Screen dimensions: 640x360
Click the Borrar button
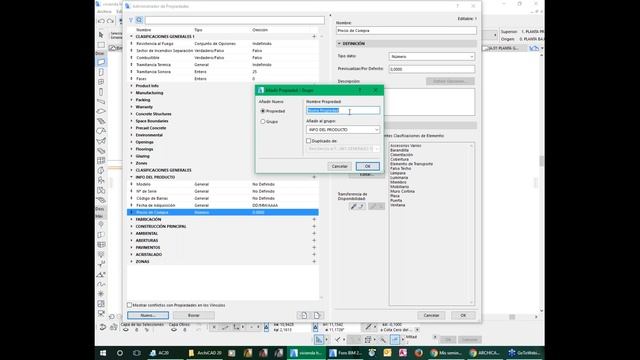tap(193, 315)
